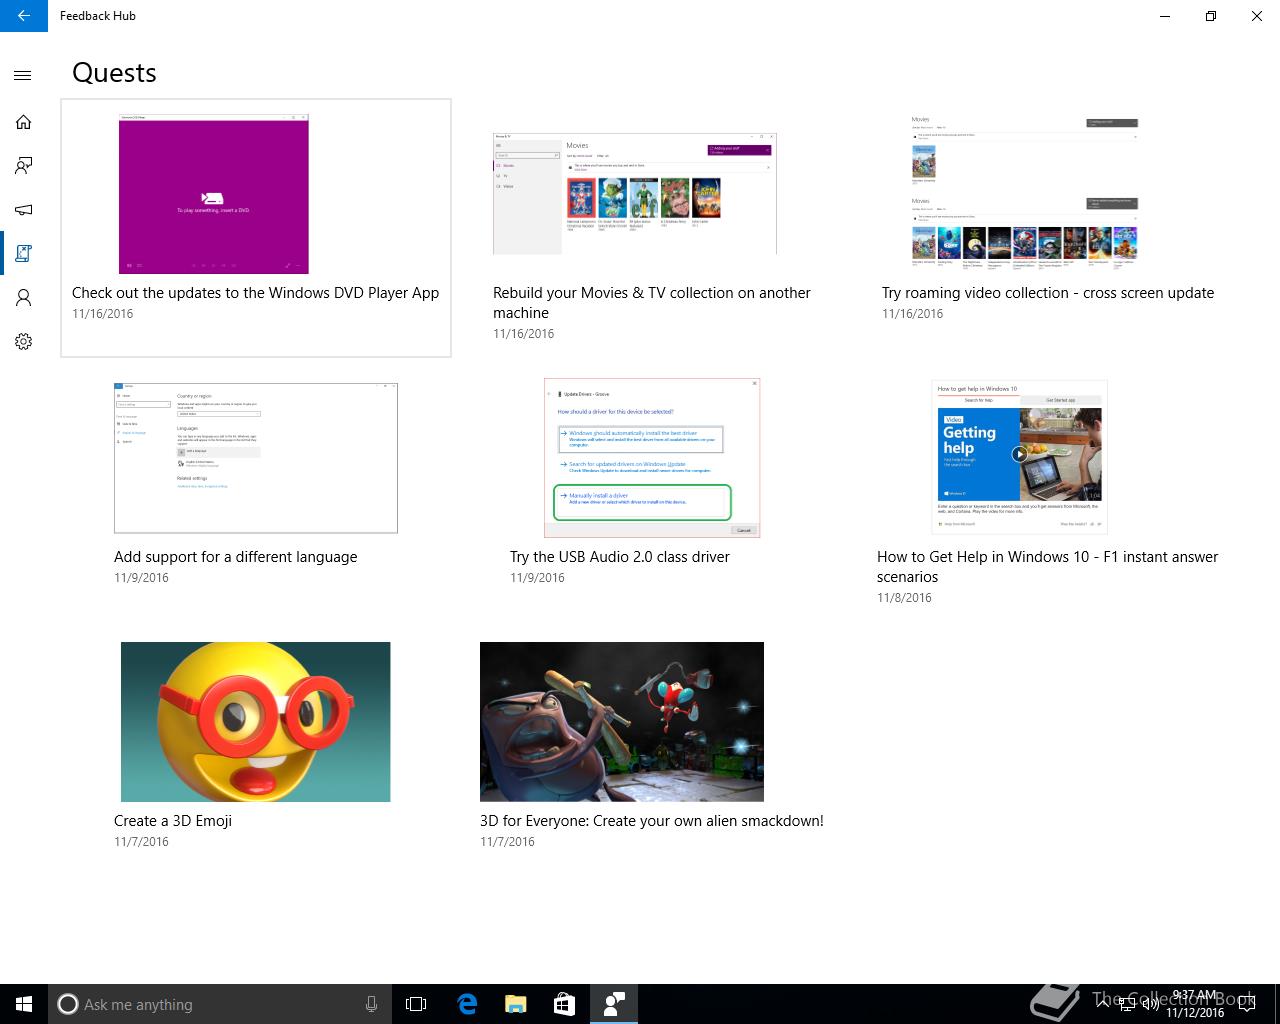Open Windows DVD Player quest thumbnail
Image resolution: width=1280 pixels, height=1024 pixels.
(214, 194)
